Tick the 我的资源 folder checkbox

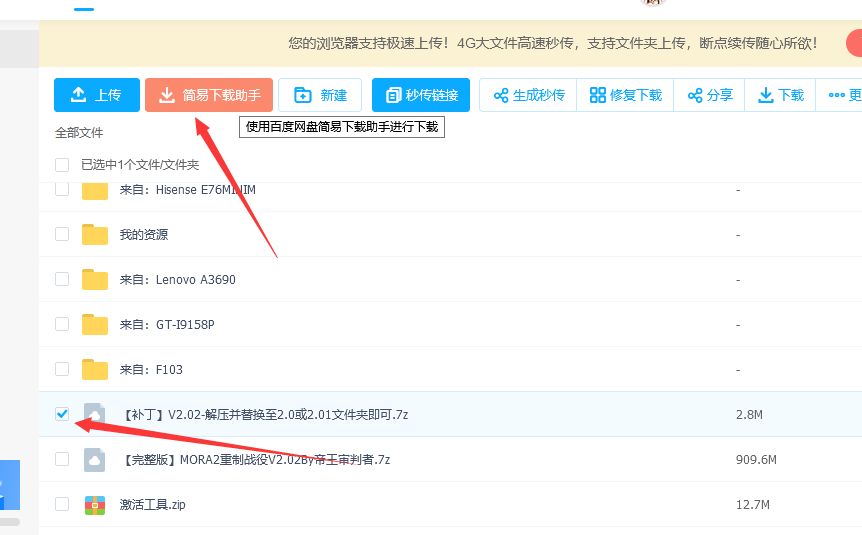(x=62, y=234)
